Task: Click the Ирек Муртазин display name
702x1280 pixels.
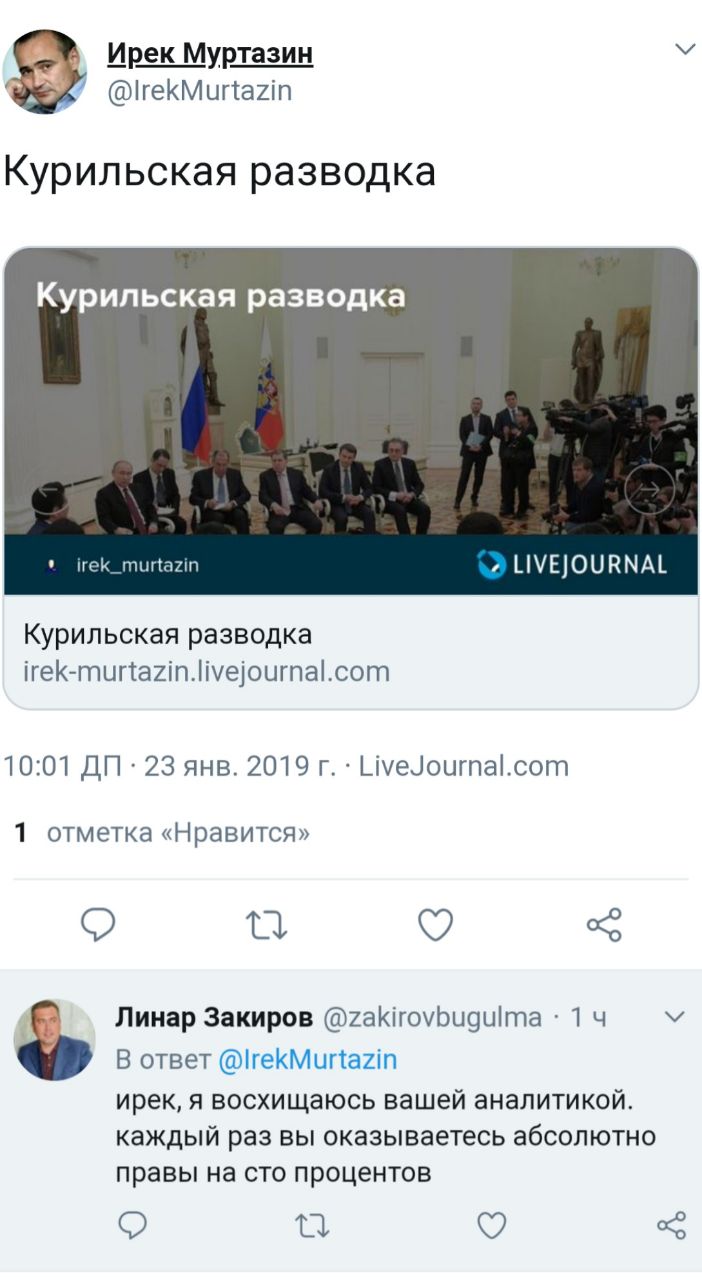Action: 210,54
